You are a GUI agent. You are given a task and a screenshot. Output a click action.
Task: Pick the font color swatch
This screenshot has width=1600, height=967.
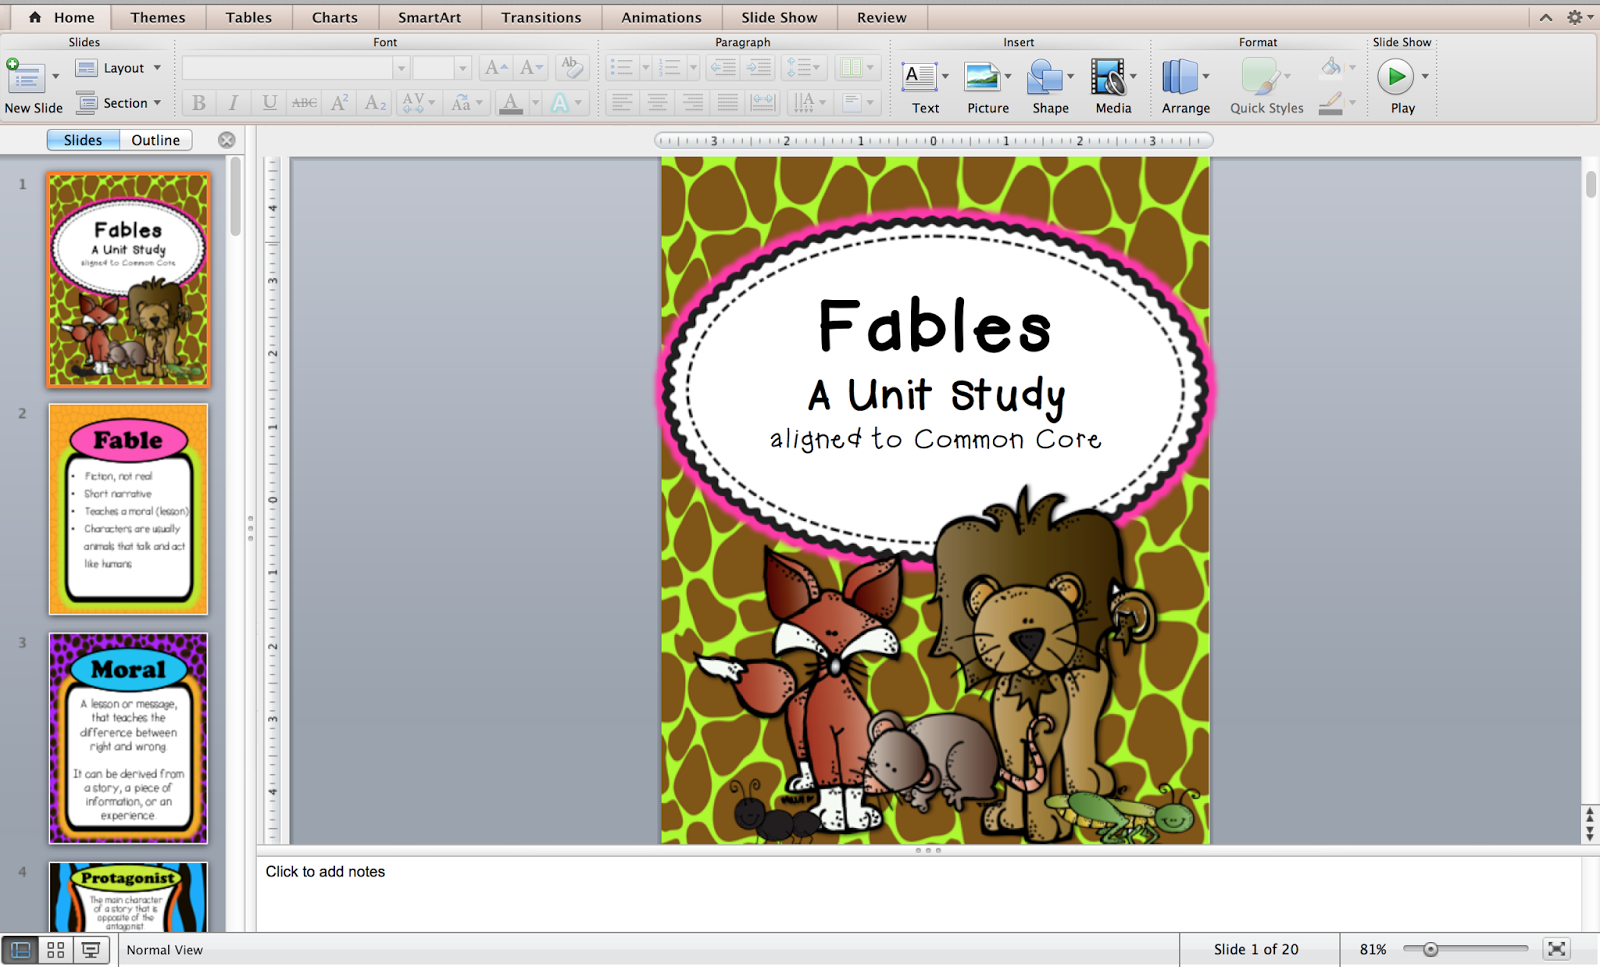click(x=511, y=102)
